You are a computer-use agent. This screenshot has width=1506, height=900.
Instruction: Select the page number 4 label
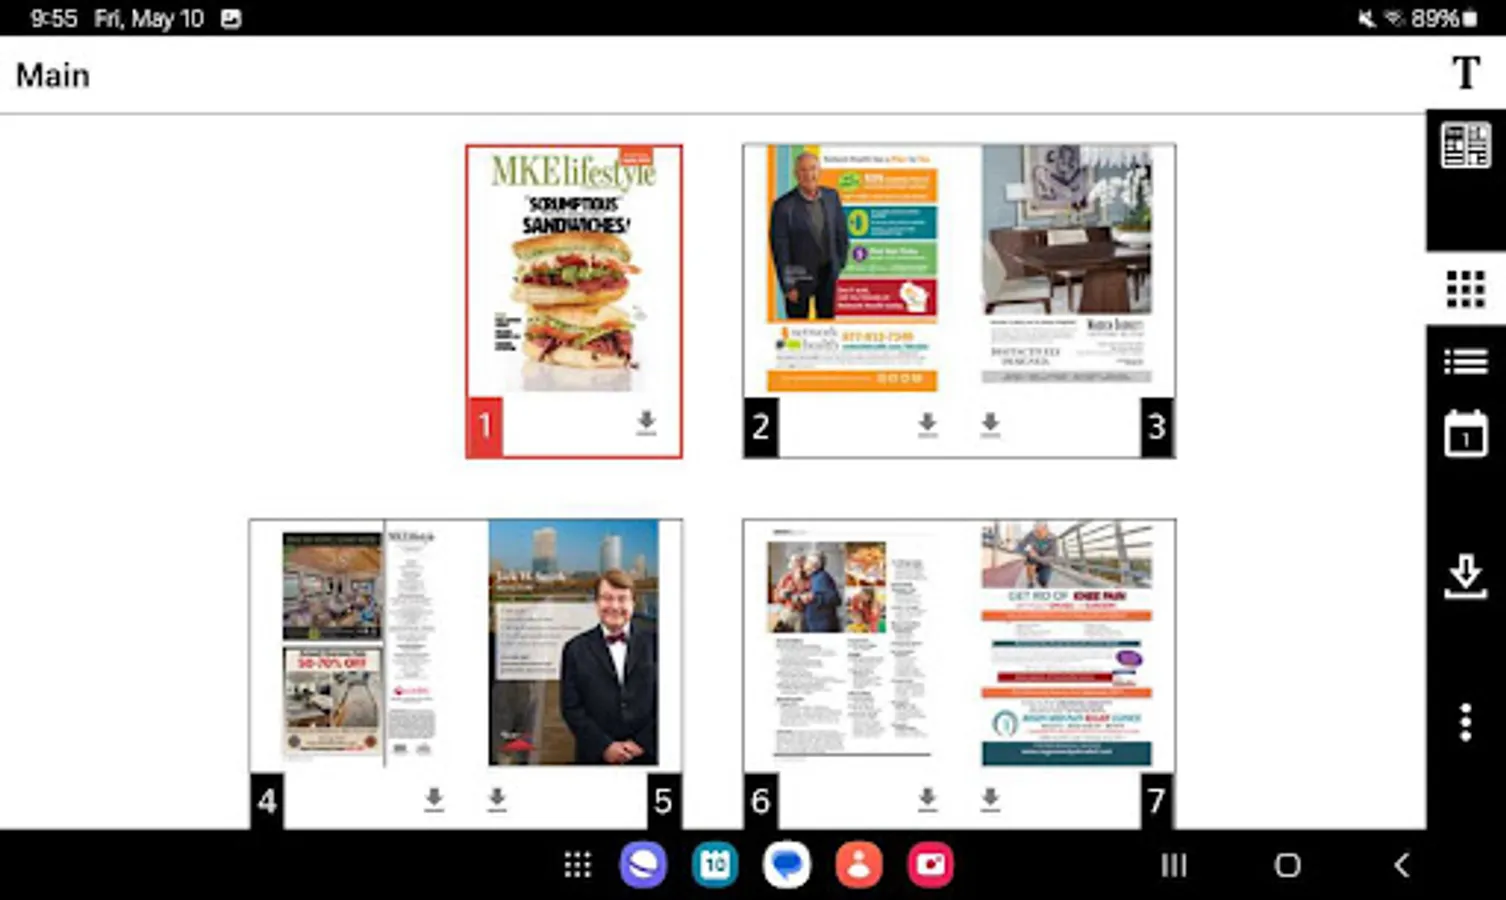pyautogui.click(x=267, y=800)
